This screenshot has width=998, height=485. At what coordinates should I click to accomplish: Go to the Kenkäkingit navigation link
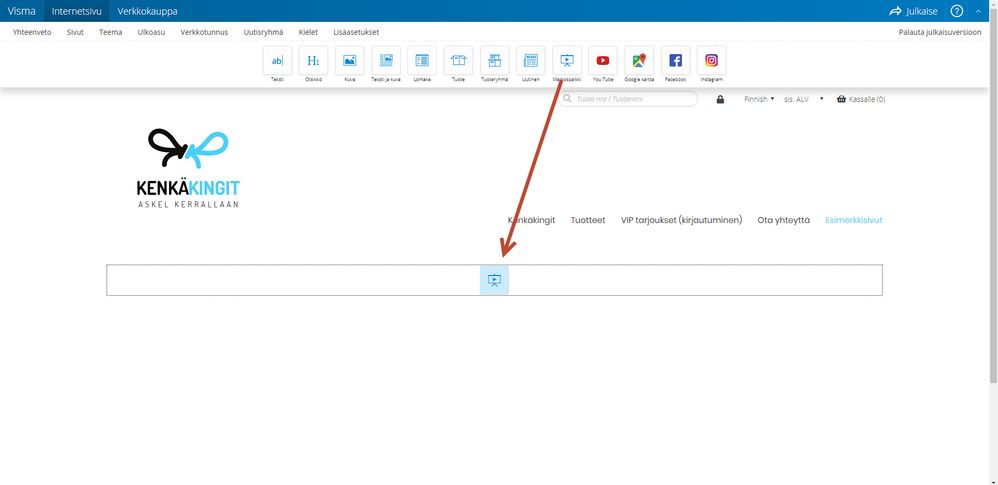(531, 220)
